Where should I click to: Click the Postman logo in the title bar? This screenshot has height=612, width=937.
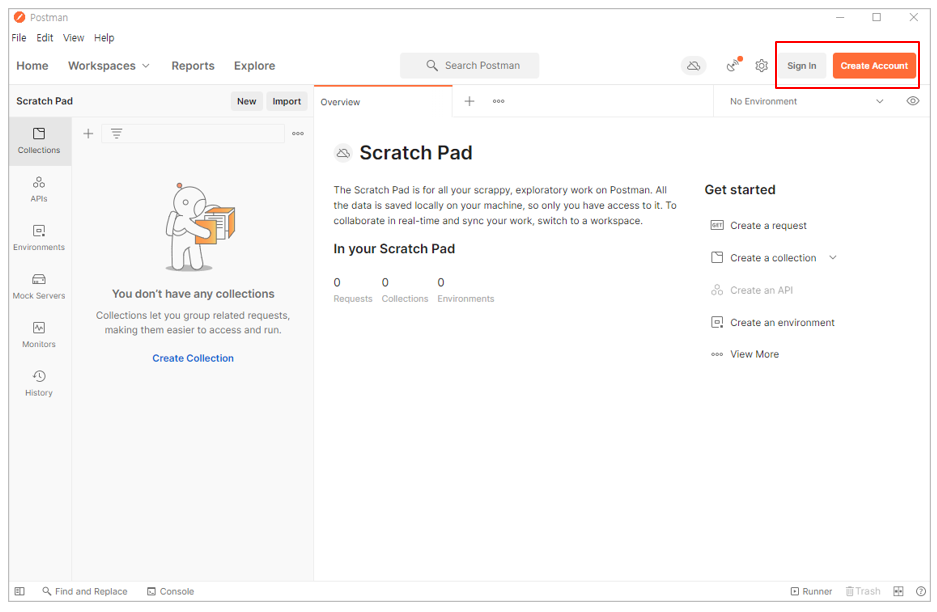click(x=19, y=17)
